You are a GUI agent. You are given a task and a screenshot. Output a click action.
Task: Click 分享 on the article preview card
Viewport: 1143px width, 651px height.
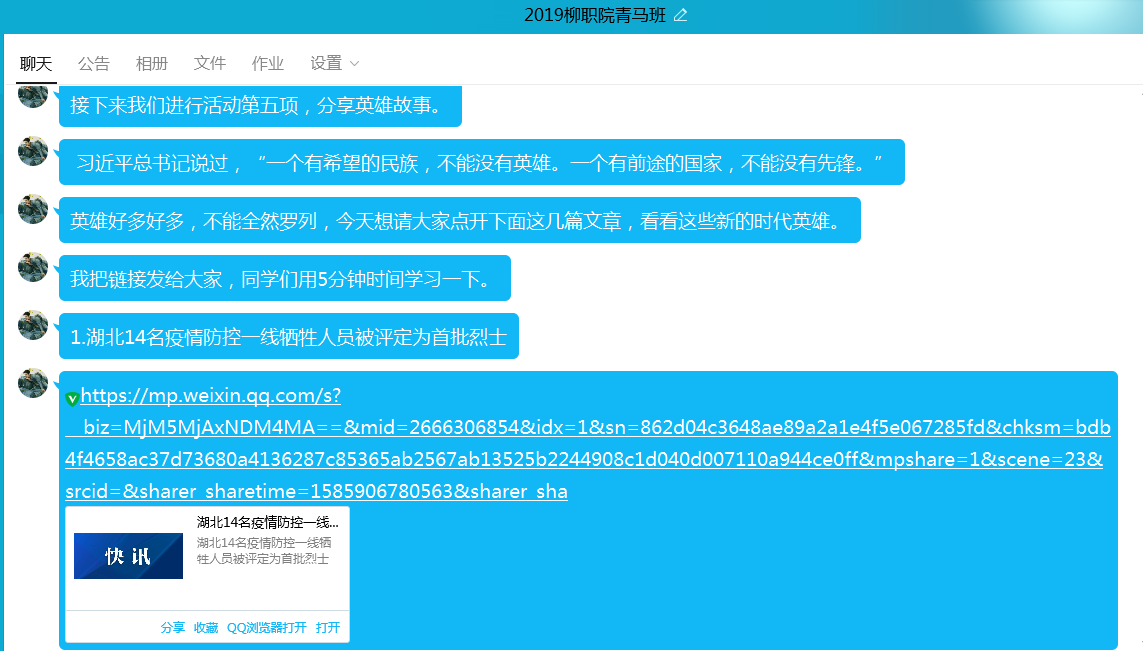point(173,628)
